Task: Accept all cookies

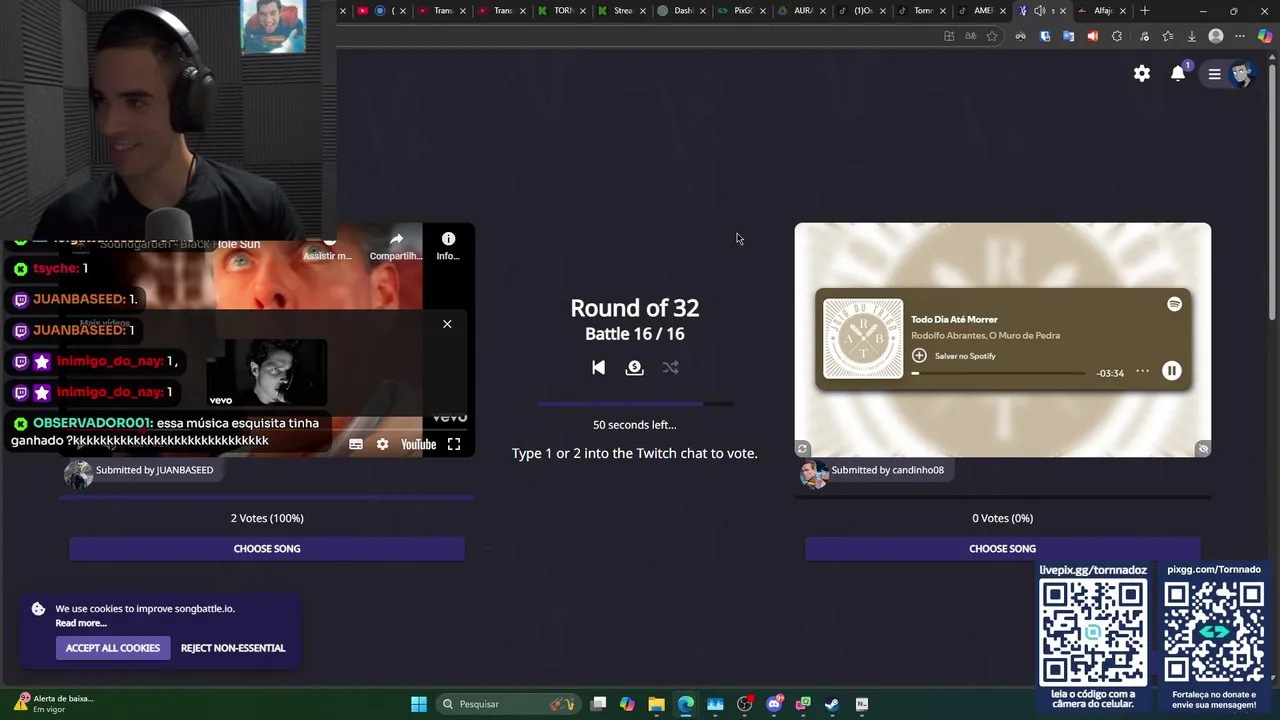Action: coord(113,648)
